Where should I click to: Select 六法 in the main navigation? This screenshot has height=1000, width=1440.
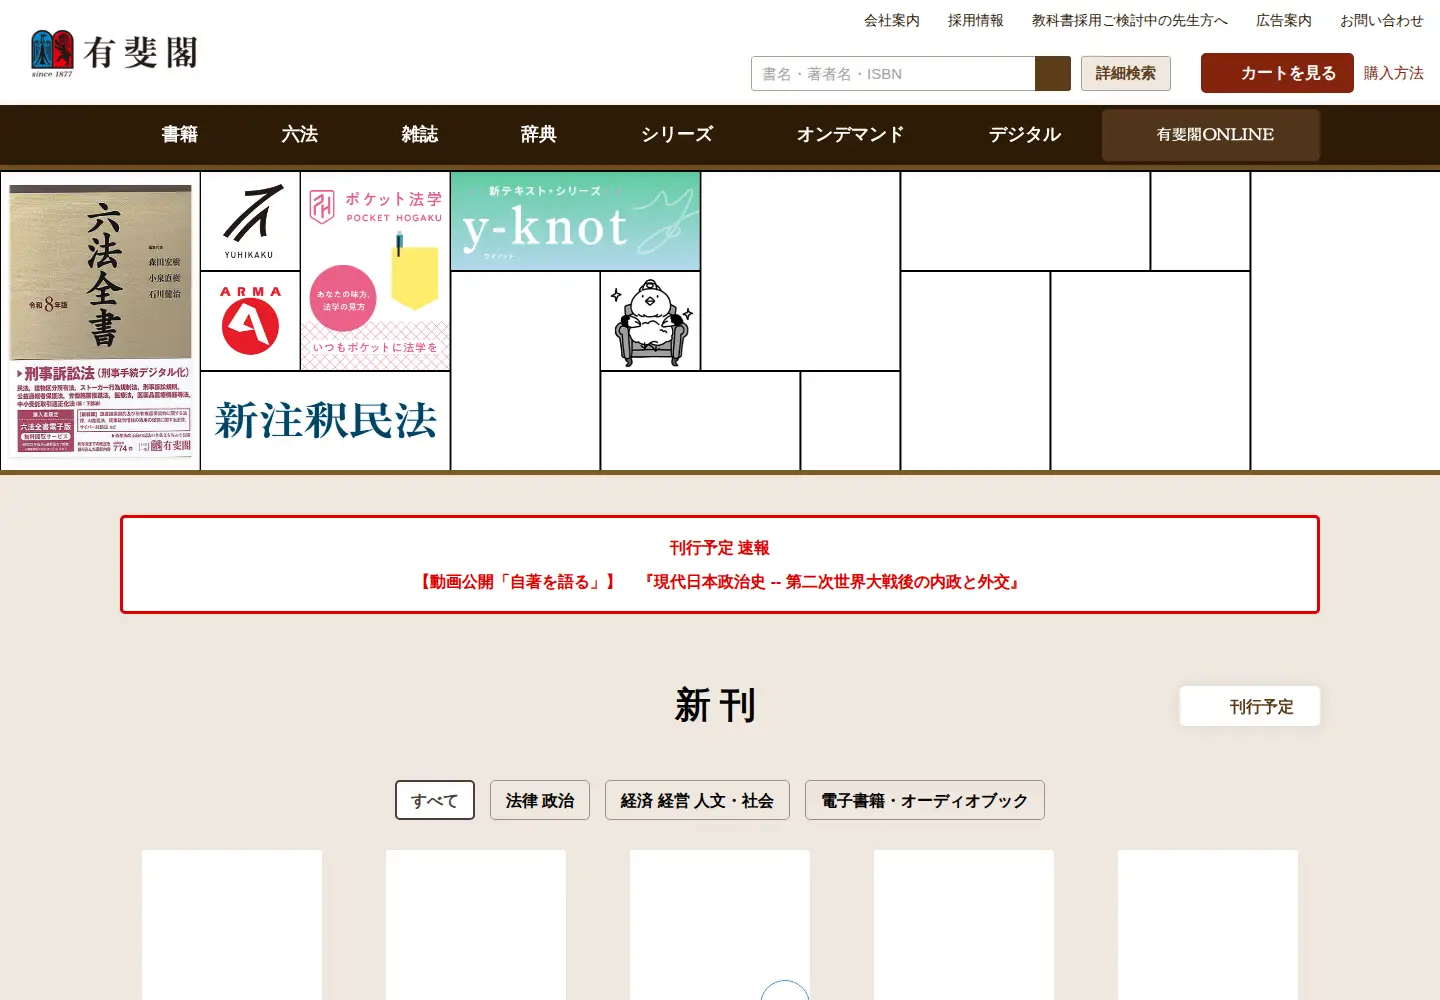point(300,134)
